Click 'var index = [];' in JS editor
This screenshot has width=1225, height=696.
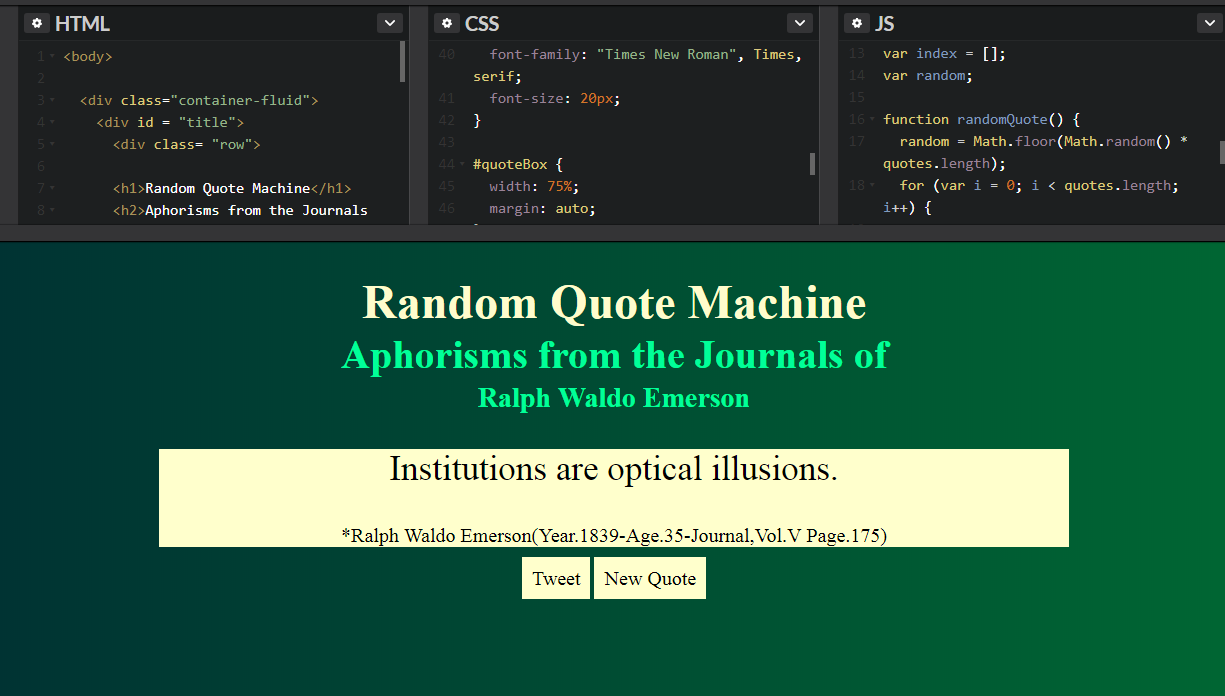pos(944,54)
